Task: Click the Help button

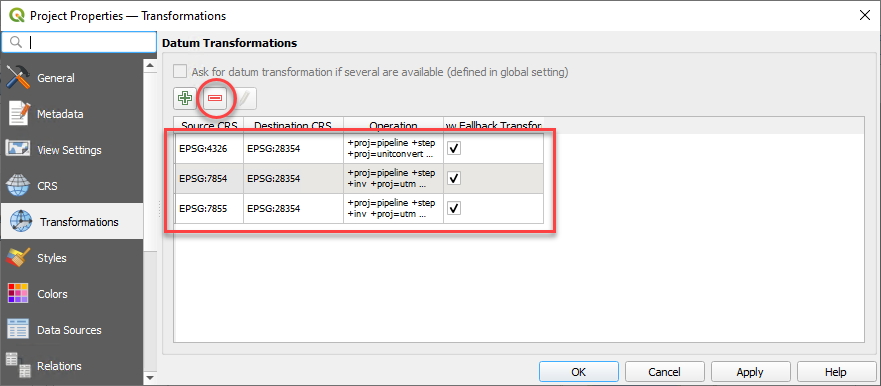Action: point(835,372)
